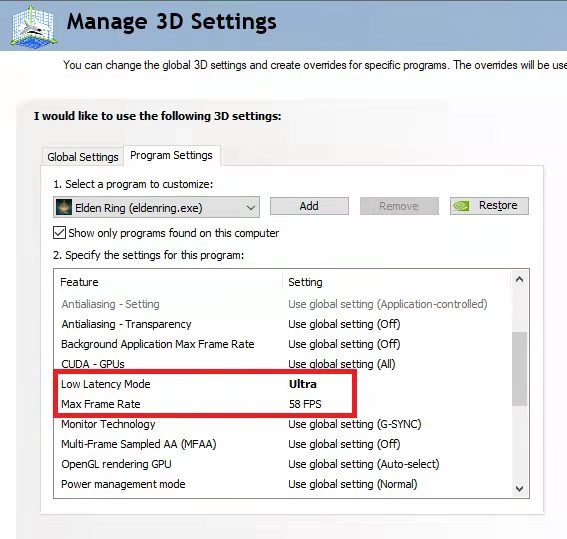Click the Restore button

tap(489, 206)
